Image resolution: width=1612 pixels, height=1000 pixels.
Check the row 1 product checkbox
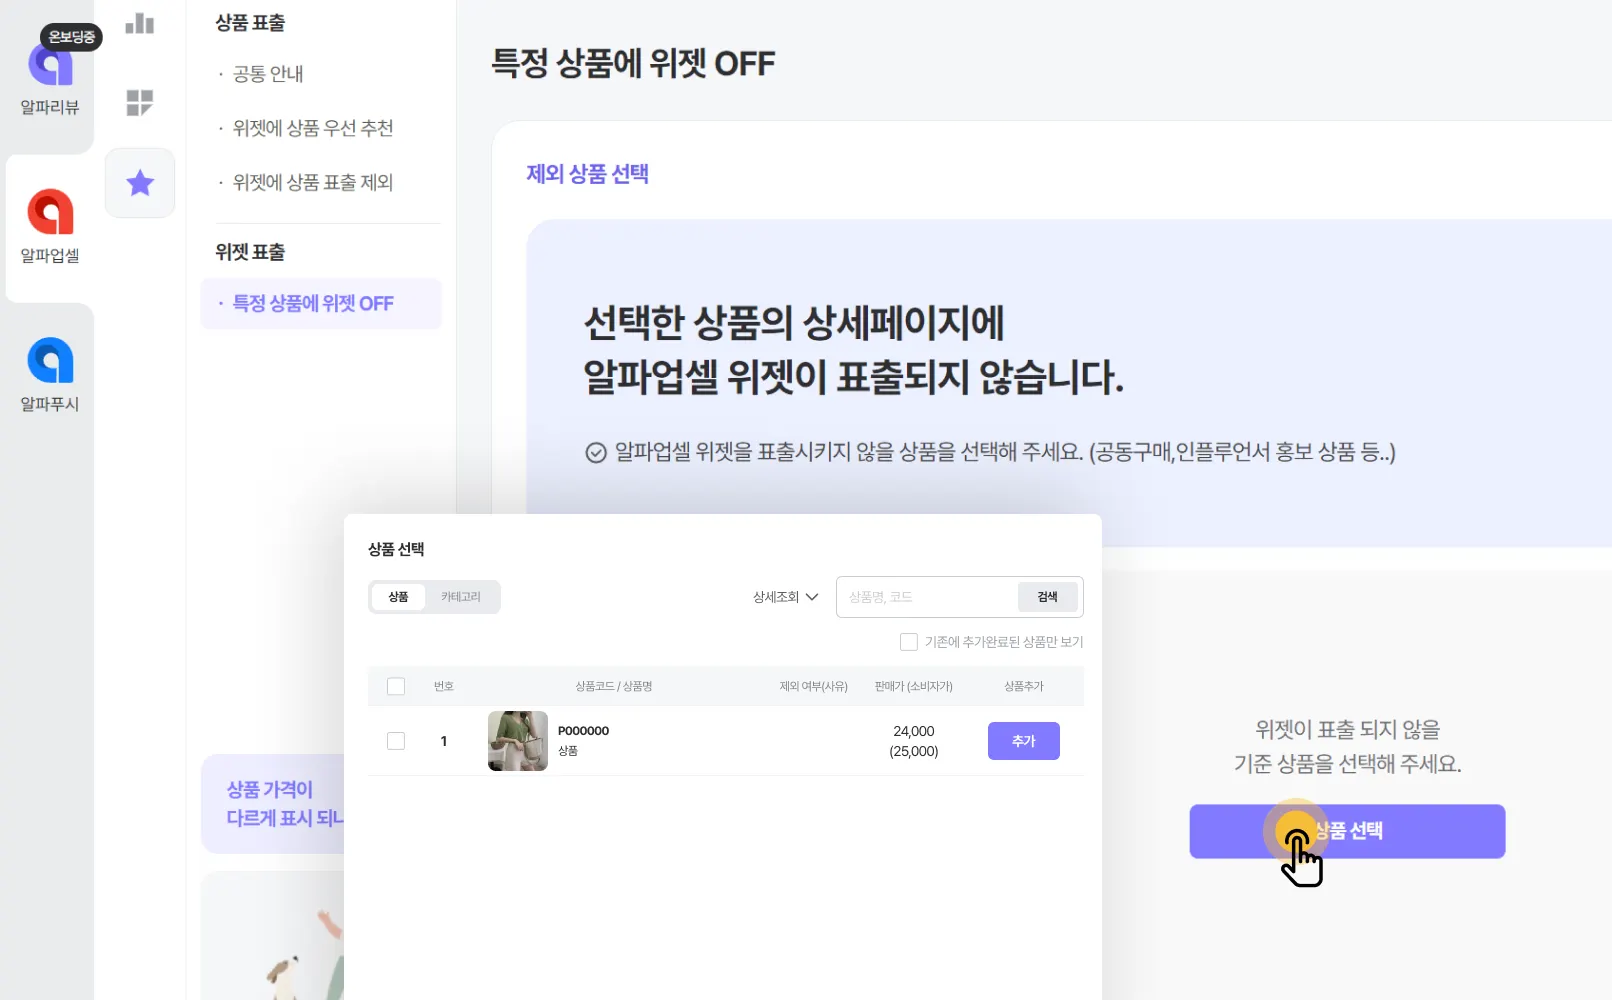tap(396, 741)
